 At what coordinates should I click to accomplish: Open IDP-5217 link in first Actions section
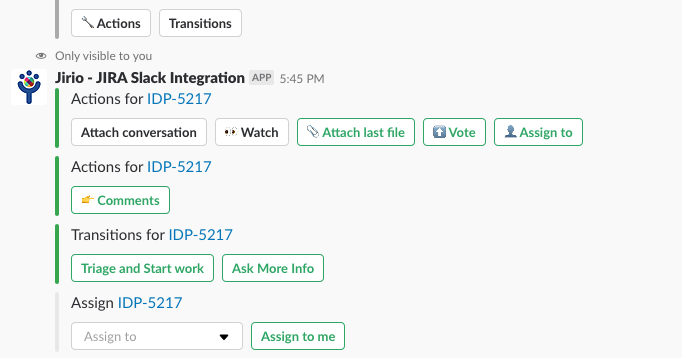tap(179, 99)
